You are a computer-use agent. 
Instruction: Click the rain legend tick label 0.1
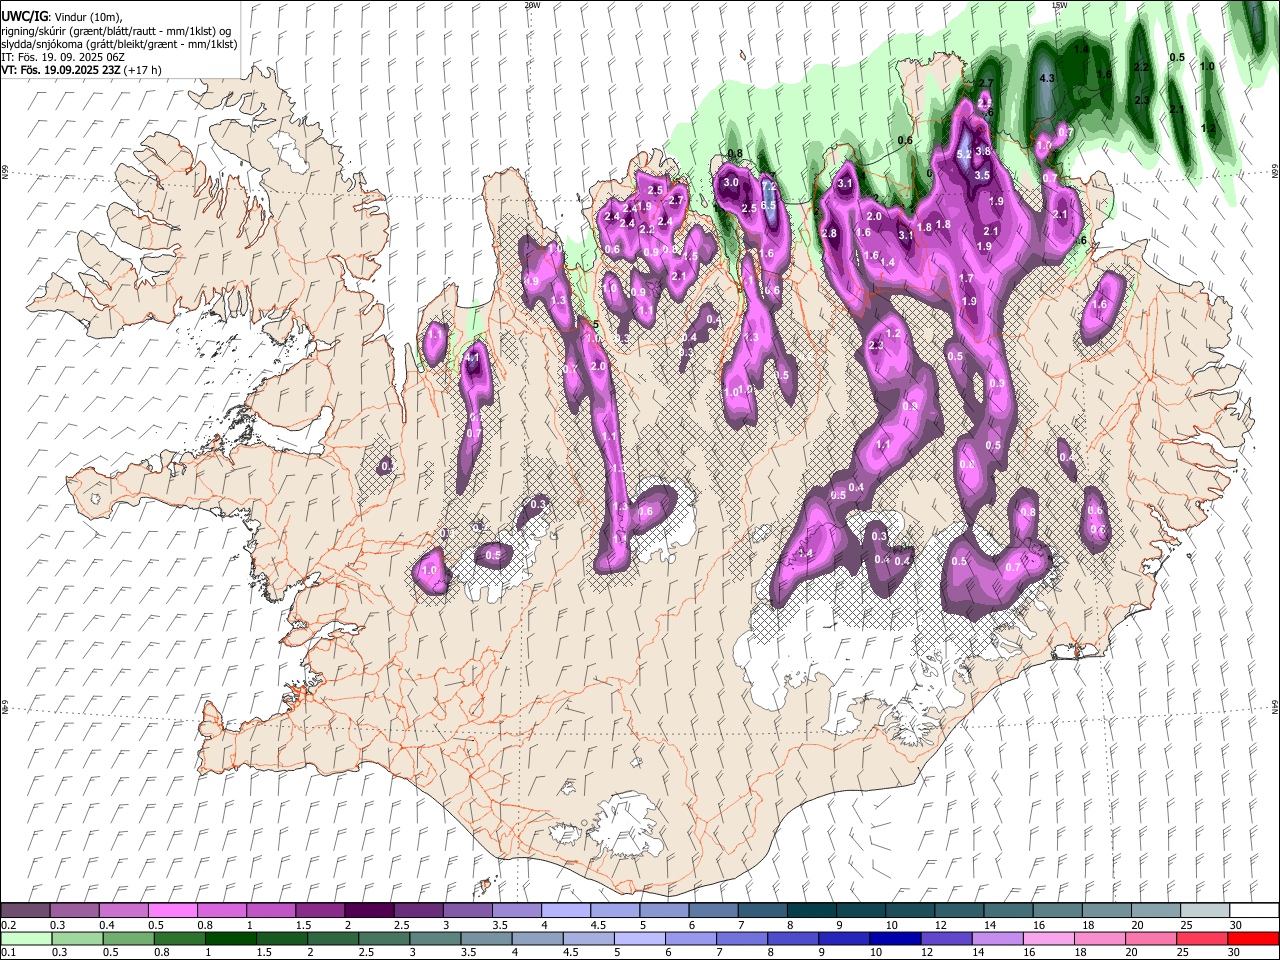pyautogui.click(x=8, y=953)
